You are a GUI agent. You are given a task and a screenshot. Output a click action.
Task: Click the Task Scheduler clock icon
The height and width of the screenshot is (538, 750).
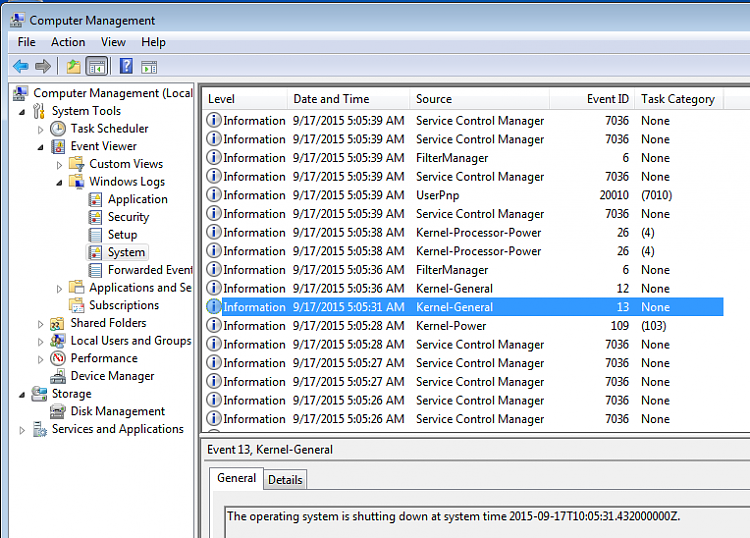(x=58, y=129)
